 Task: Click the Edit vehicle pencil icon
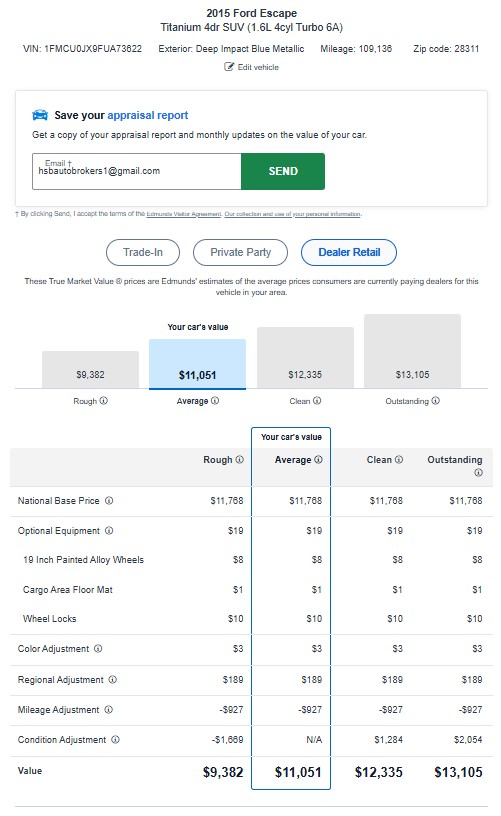pyautogui.click(x=229, y=67)
